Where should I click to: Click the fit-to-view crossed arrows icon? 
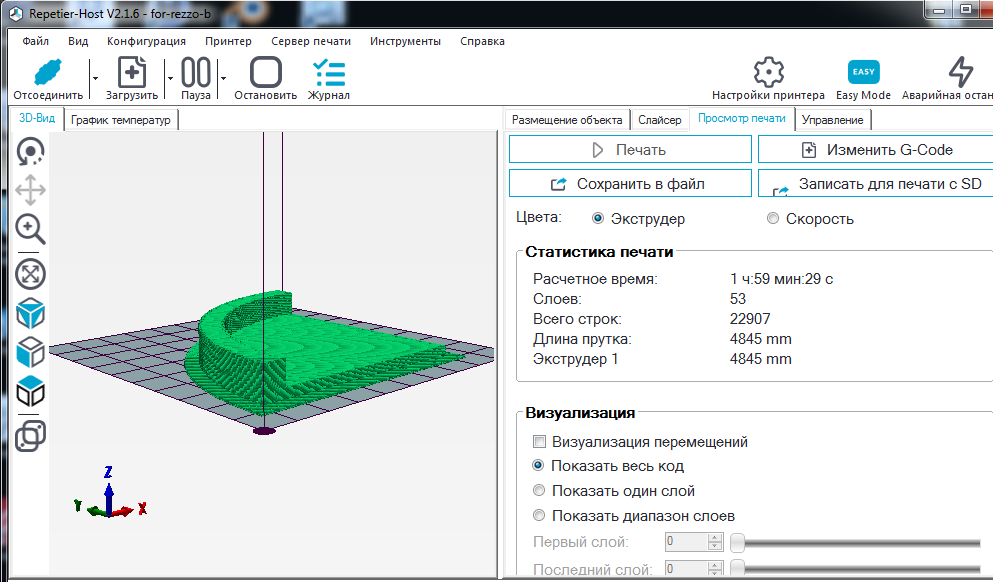30,274
